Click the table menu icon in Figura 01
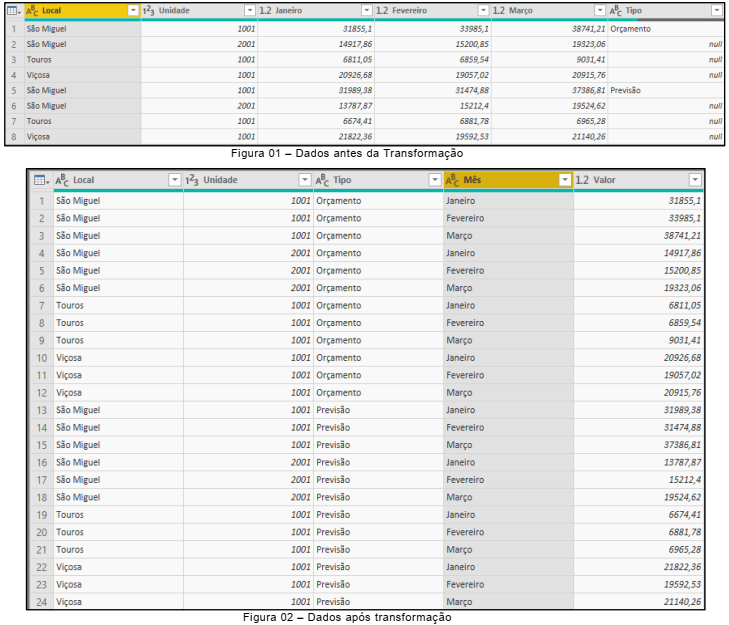The image size is (729, 625). point(13,10)
